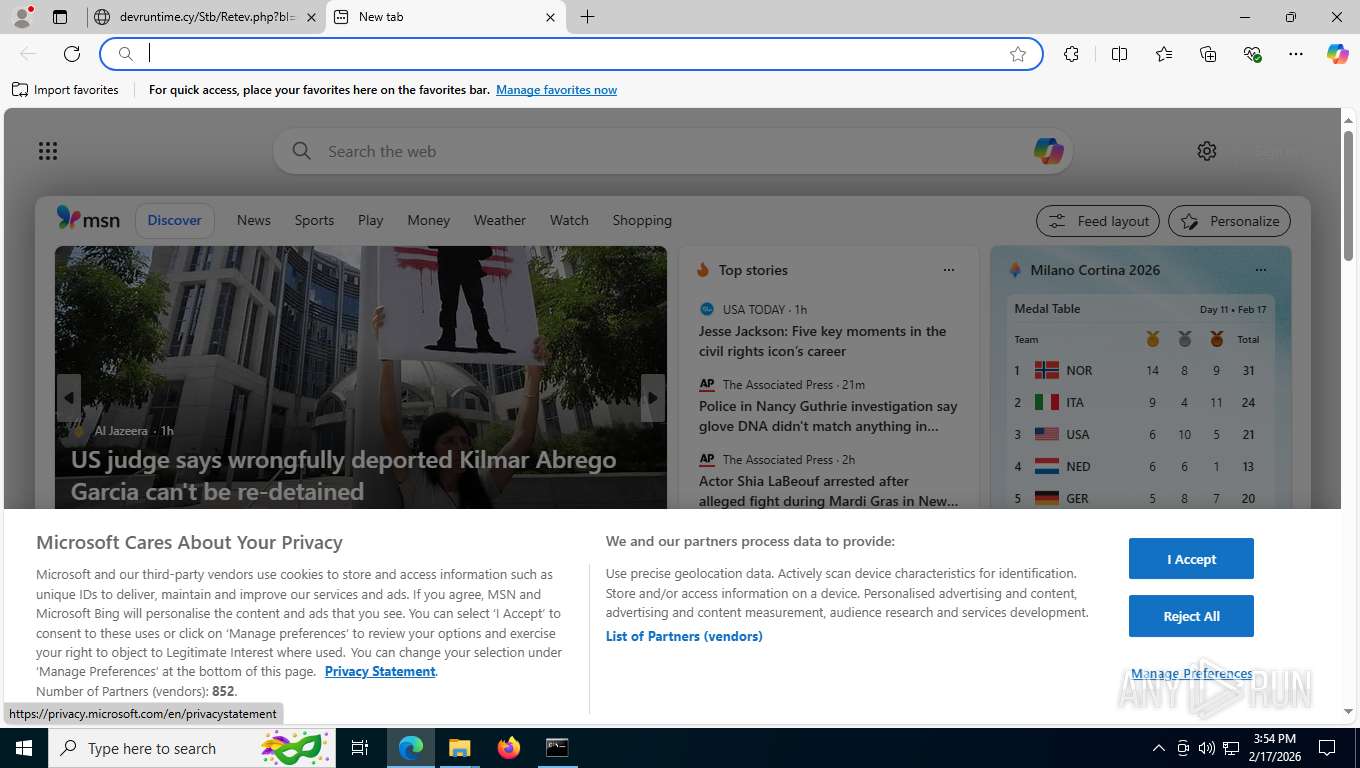1360x768 pixels.
Task: Open Windows Start menu
Action: pos(24,748)
